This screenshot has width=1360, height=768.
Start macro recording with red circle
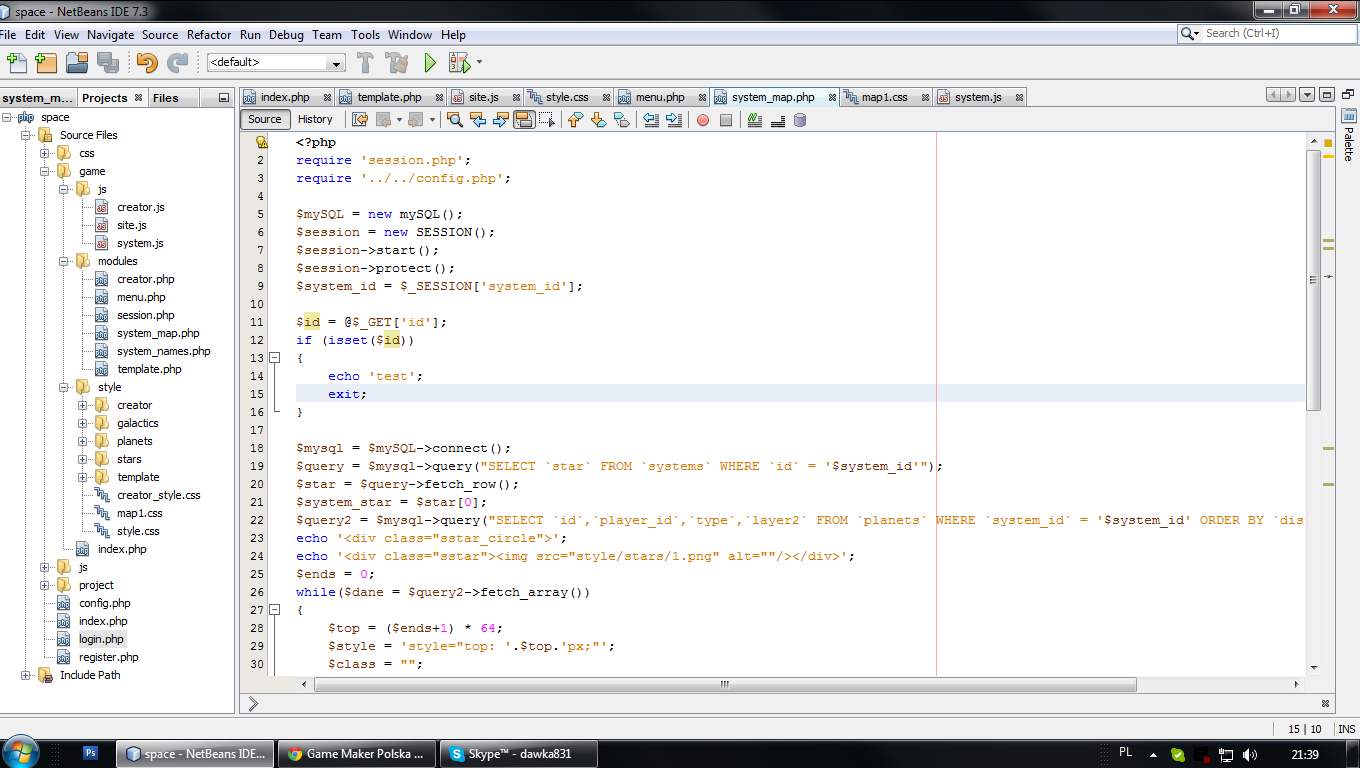tap(703, 120)
